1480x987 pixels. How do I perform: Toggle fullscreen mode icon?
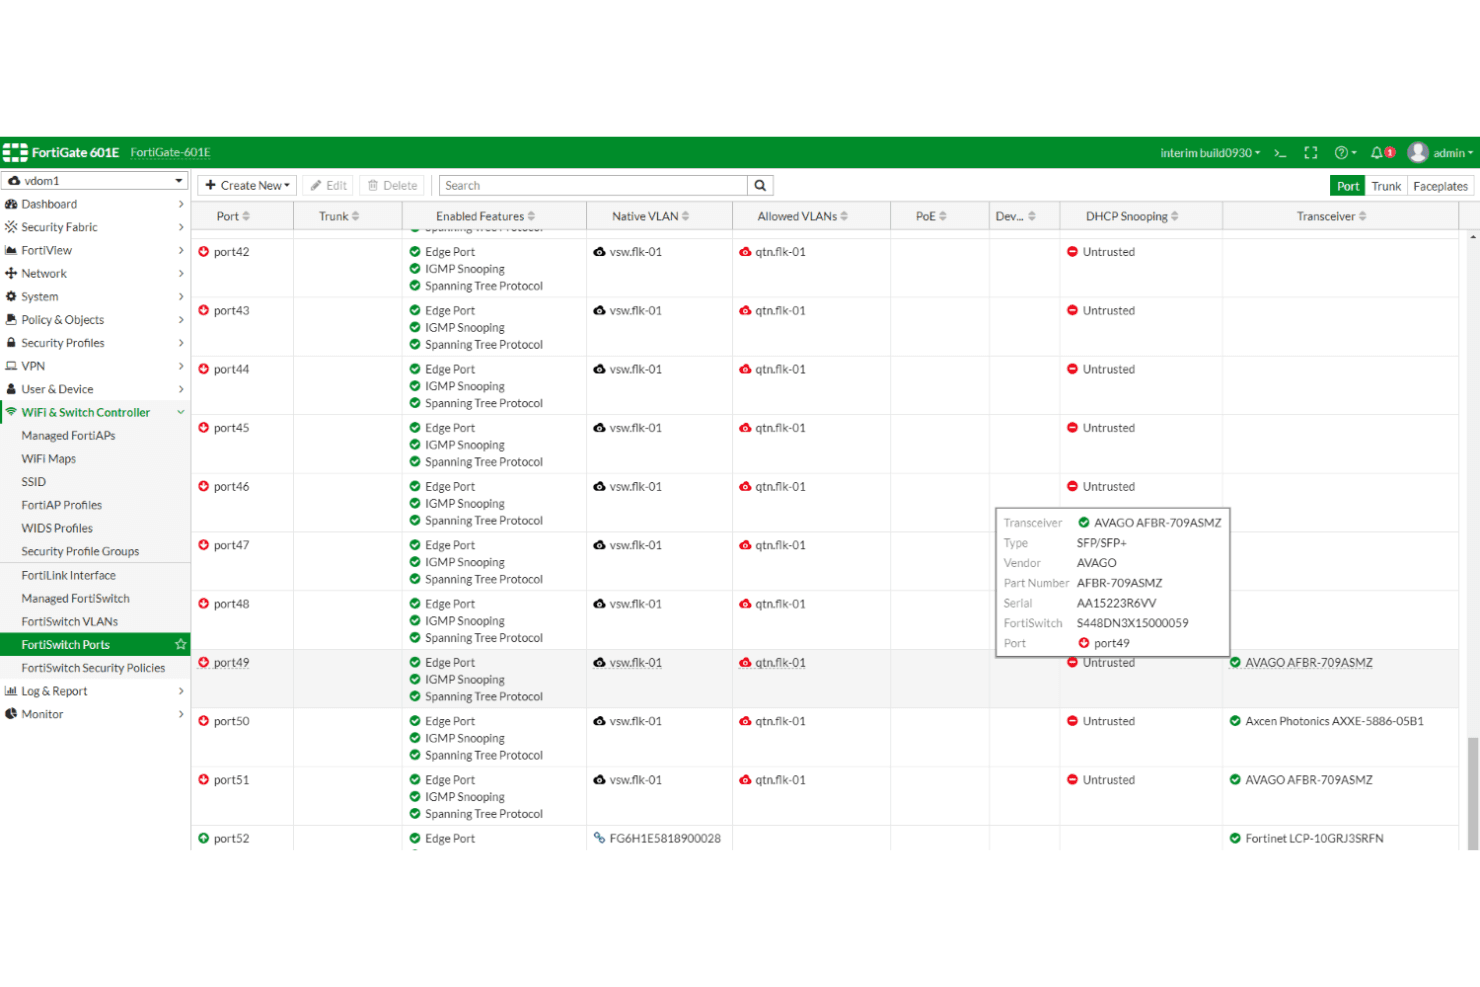[x=1311, y=153]
